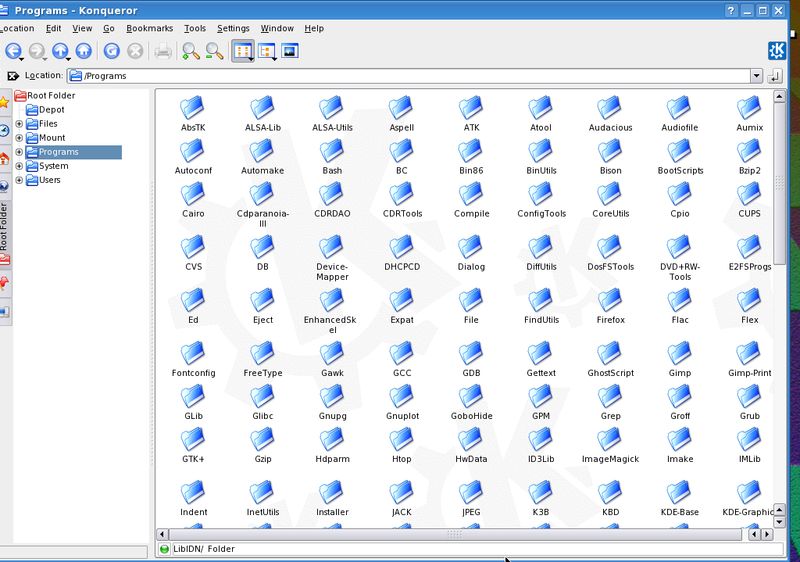Image resolution: width=800 pixels, height=562 pixels.
Task: Open the Window menu
Action: coord(277,29)
